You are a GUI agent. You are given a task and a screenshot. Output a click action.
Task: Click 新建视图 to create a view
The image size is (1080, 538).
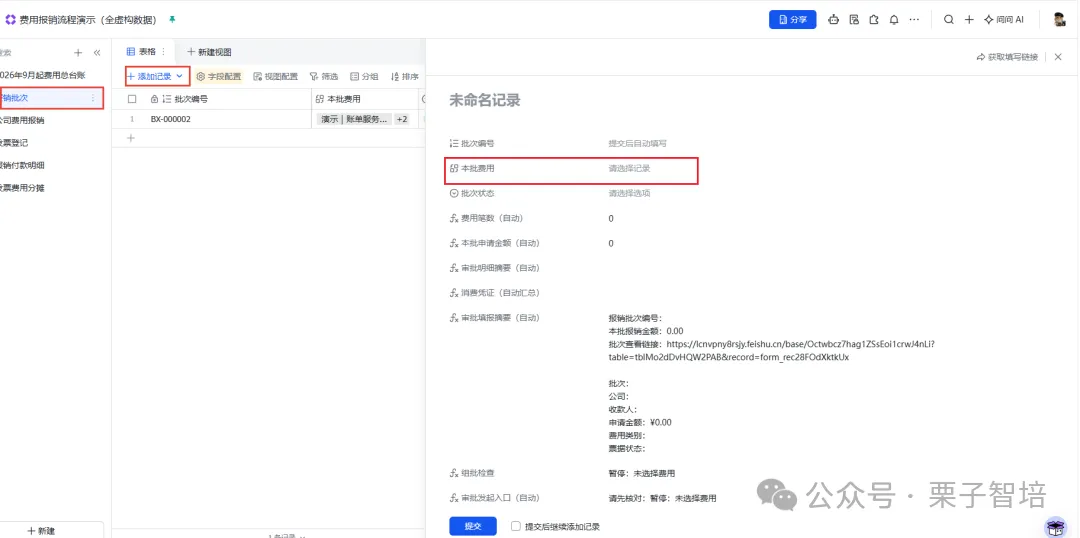[x=209, y=52]
